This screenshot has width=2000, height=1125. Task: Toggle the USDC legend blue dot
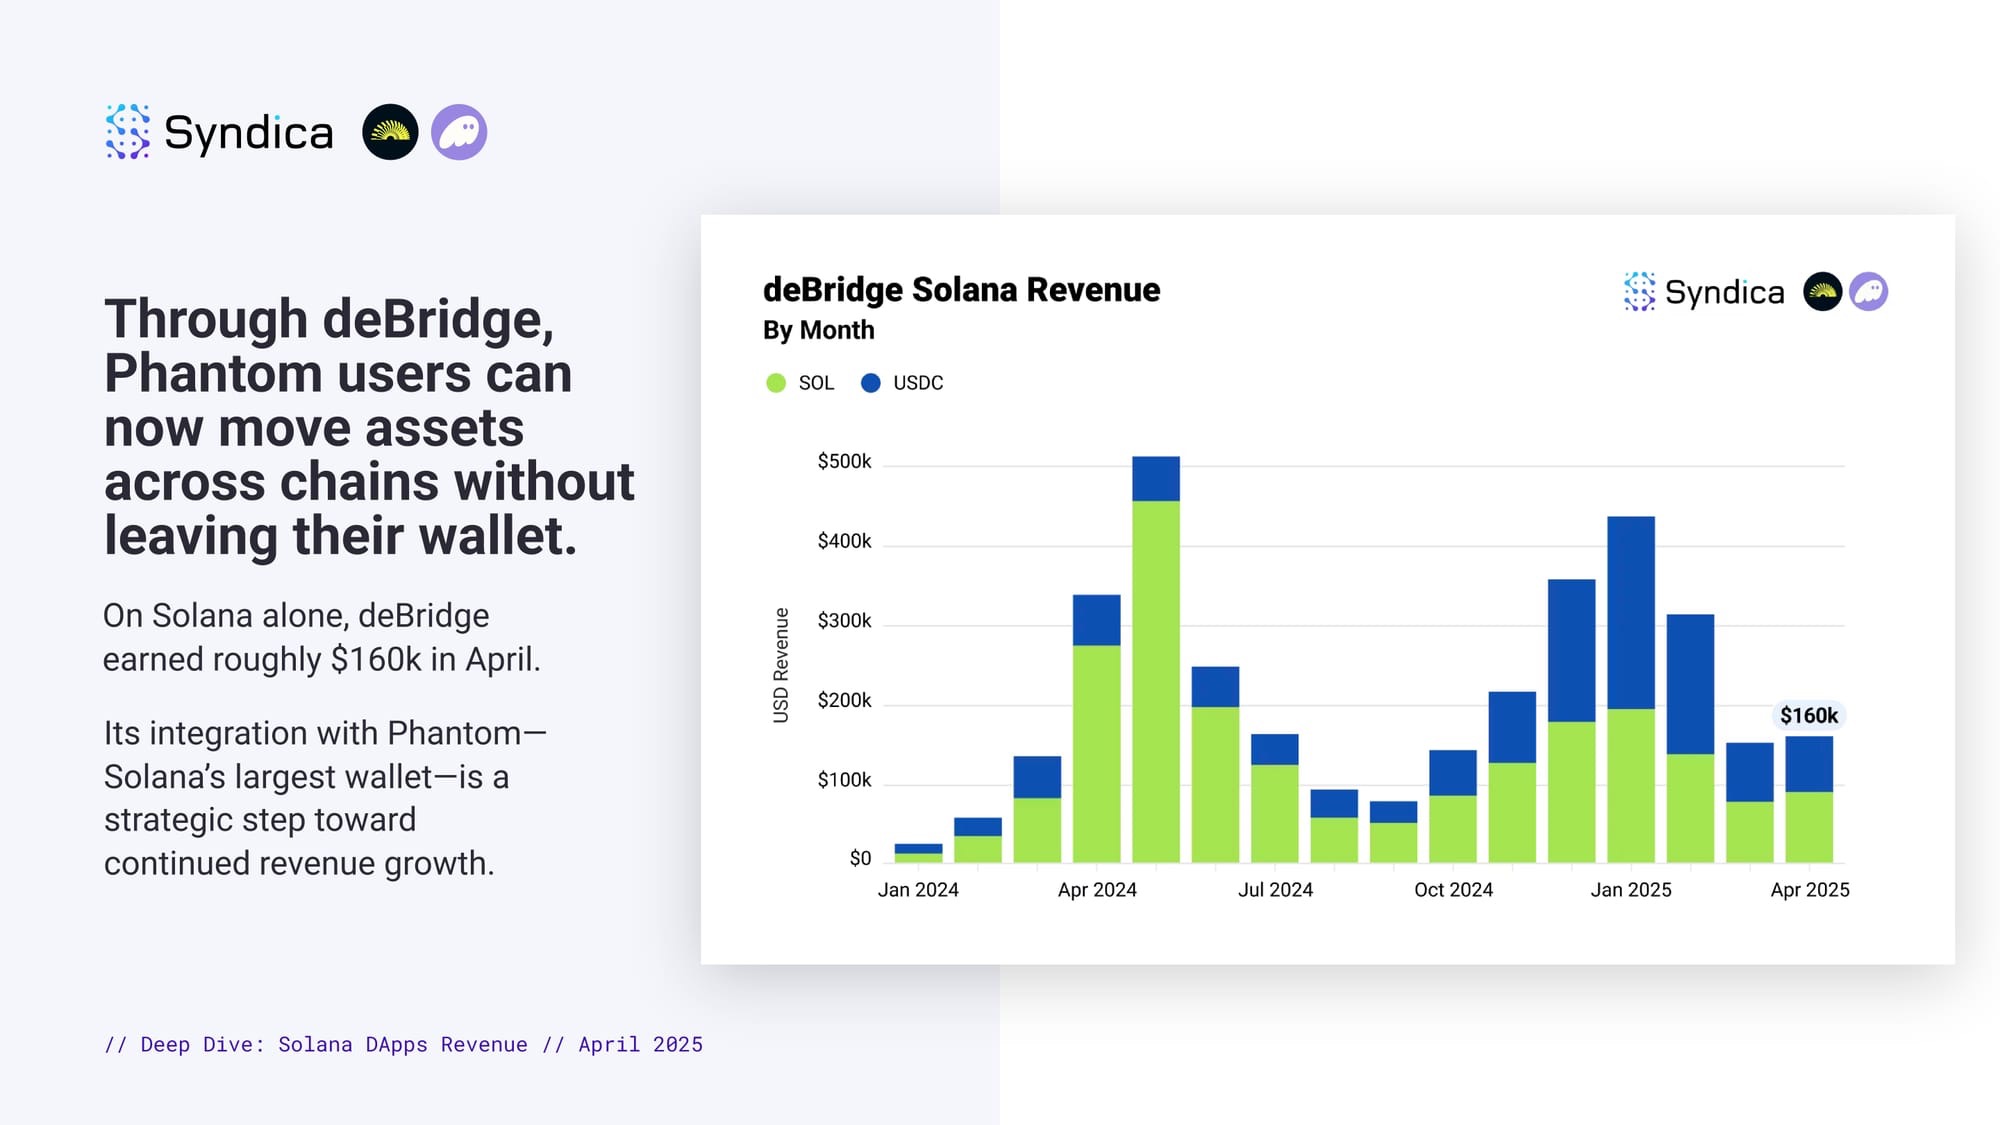click(x=870, y=383)
